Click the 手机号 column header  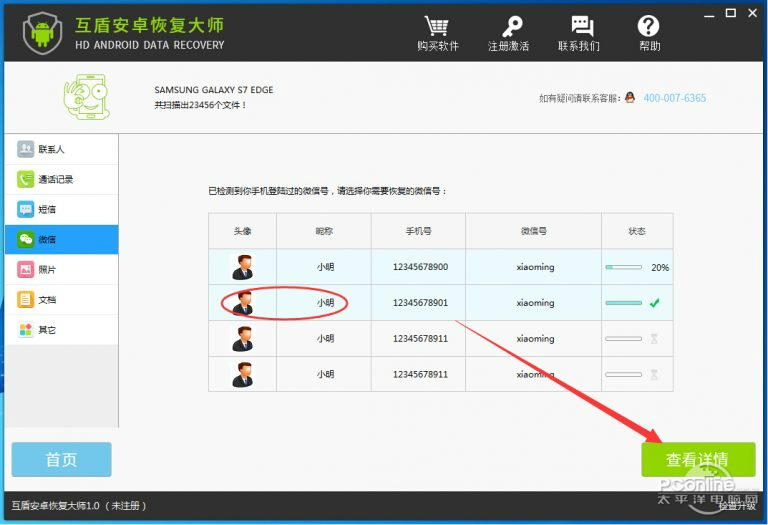point(418,231)
